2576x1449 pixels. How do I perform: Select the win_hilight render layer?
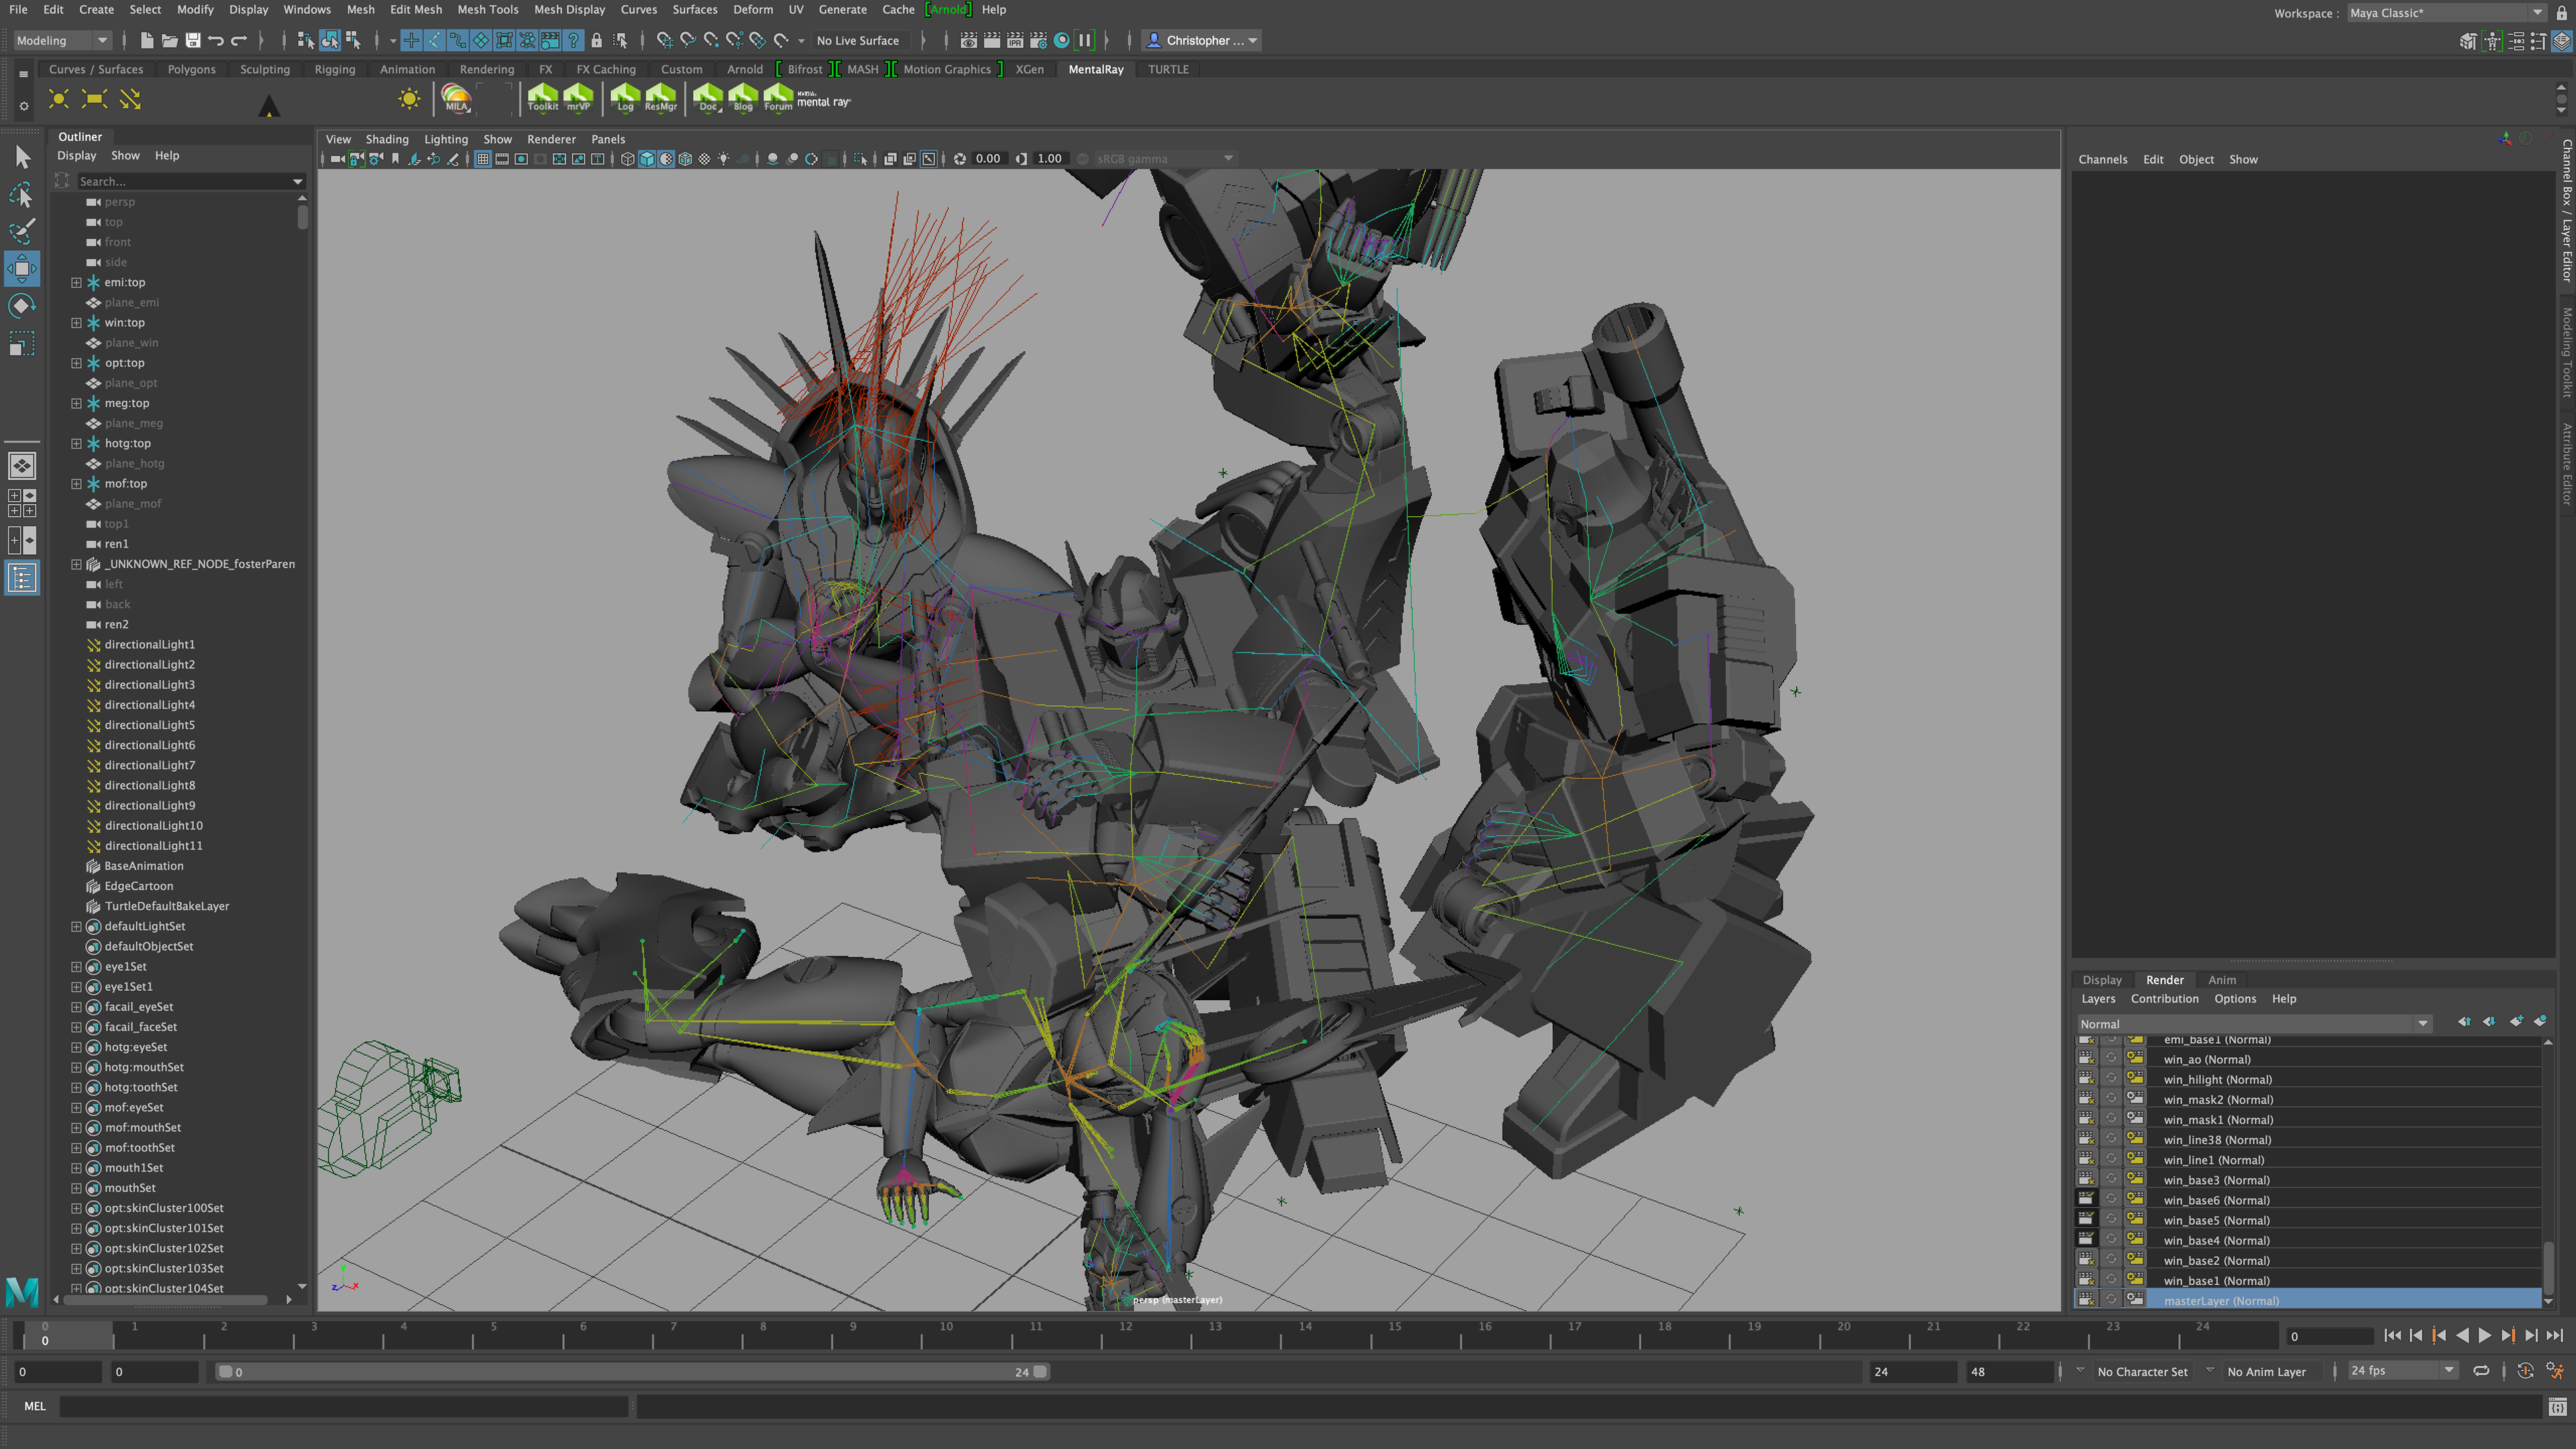[2217, 1079]
